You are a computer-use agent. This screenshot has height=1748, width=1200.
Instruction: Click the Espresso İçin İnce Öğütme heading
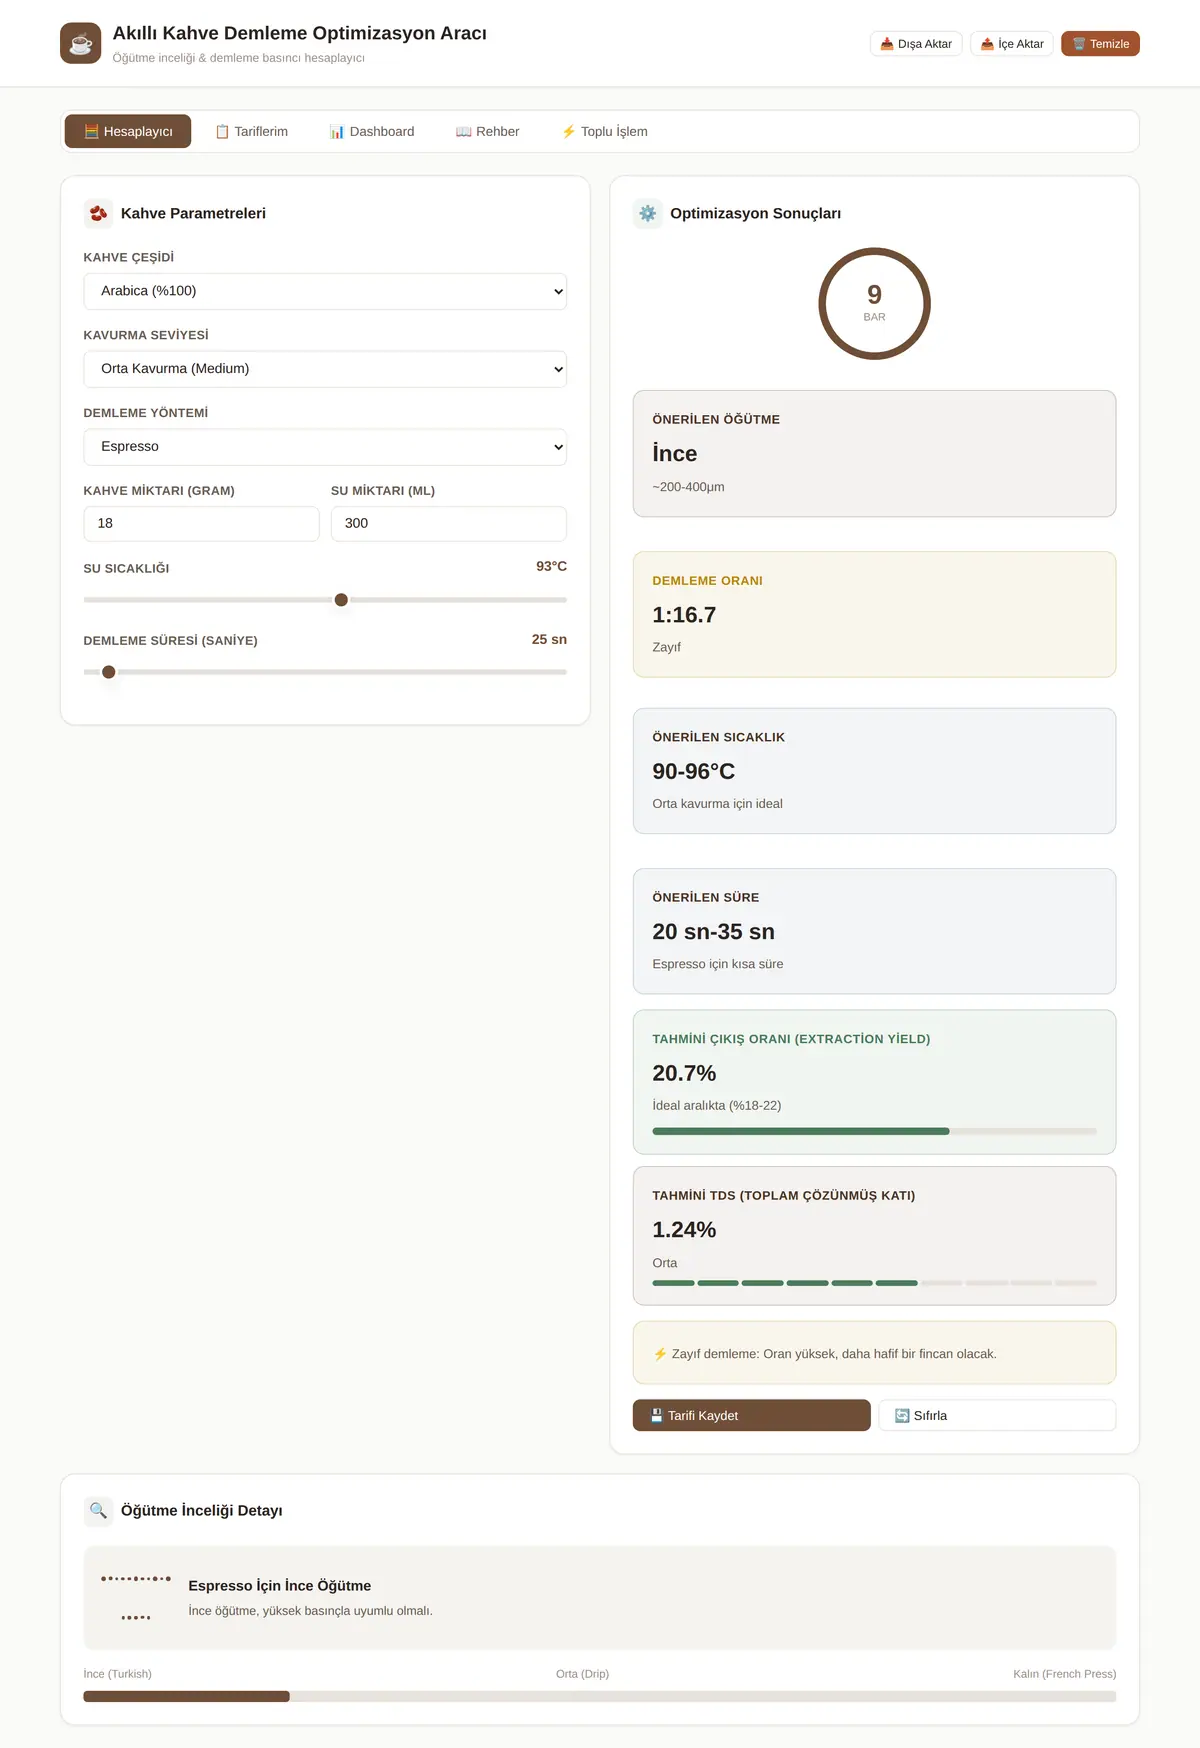click(x=279, y=1585)
